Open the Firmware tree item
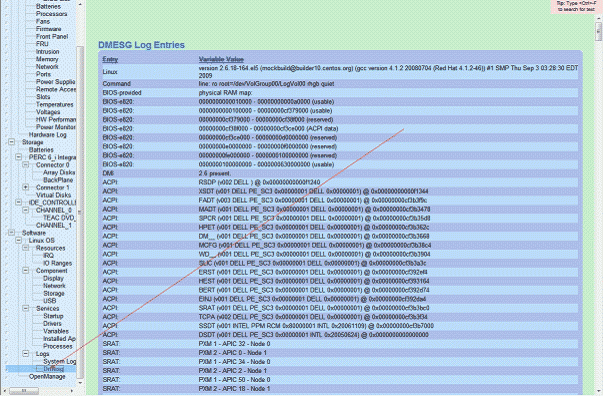603x396 pixels. (x=48, y=29)
